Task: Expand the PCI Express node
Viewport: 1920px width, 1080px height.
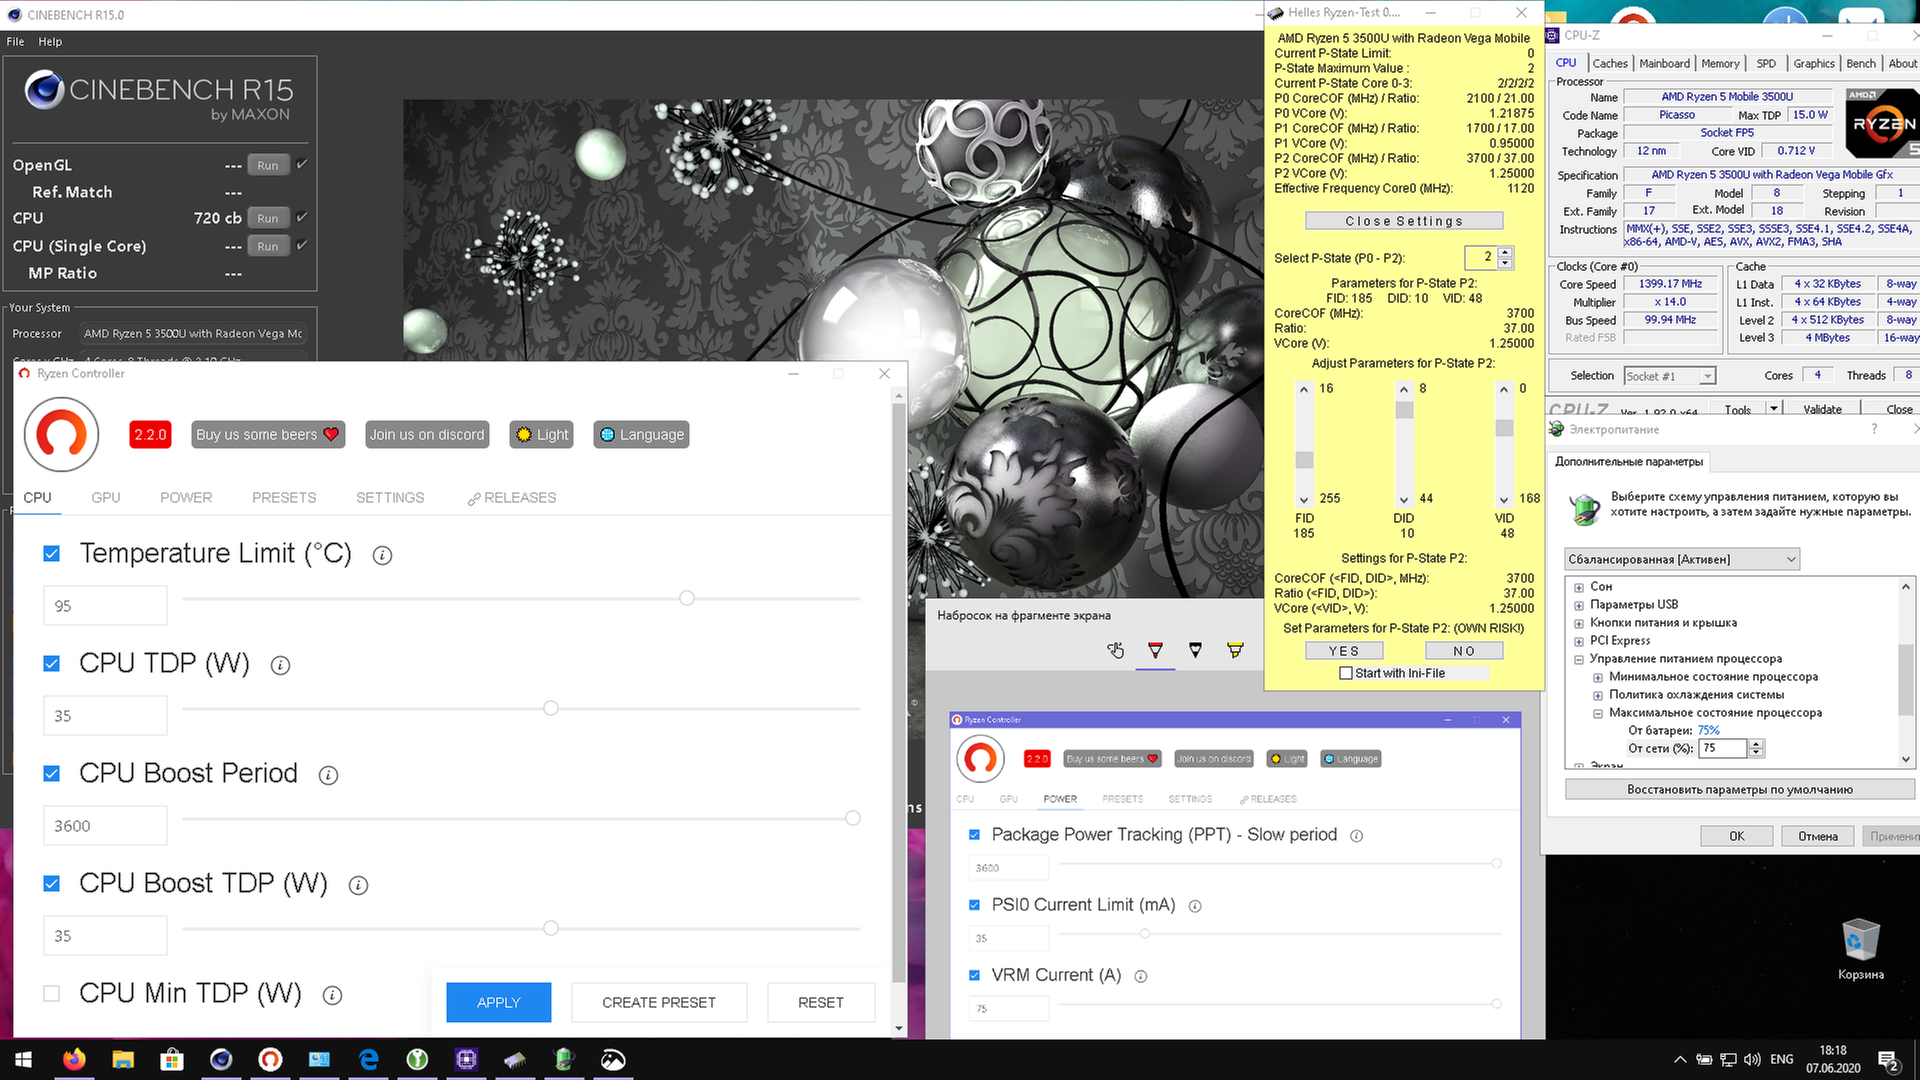Action: (1579, 642)
